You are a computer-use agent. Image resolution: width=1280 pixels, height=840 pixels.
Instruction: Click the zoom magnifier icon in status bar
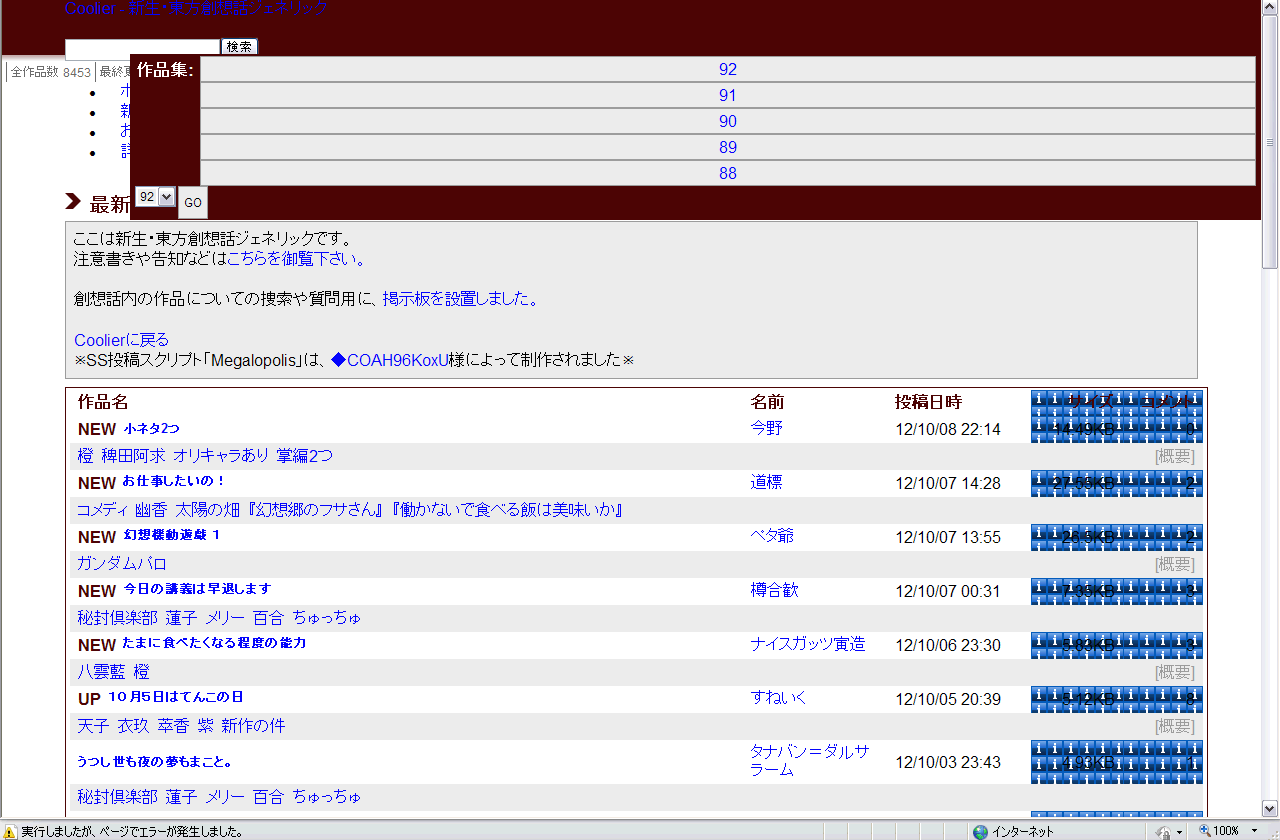click(x=1205, y=831)
